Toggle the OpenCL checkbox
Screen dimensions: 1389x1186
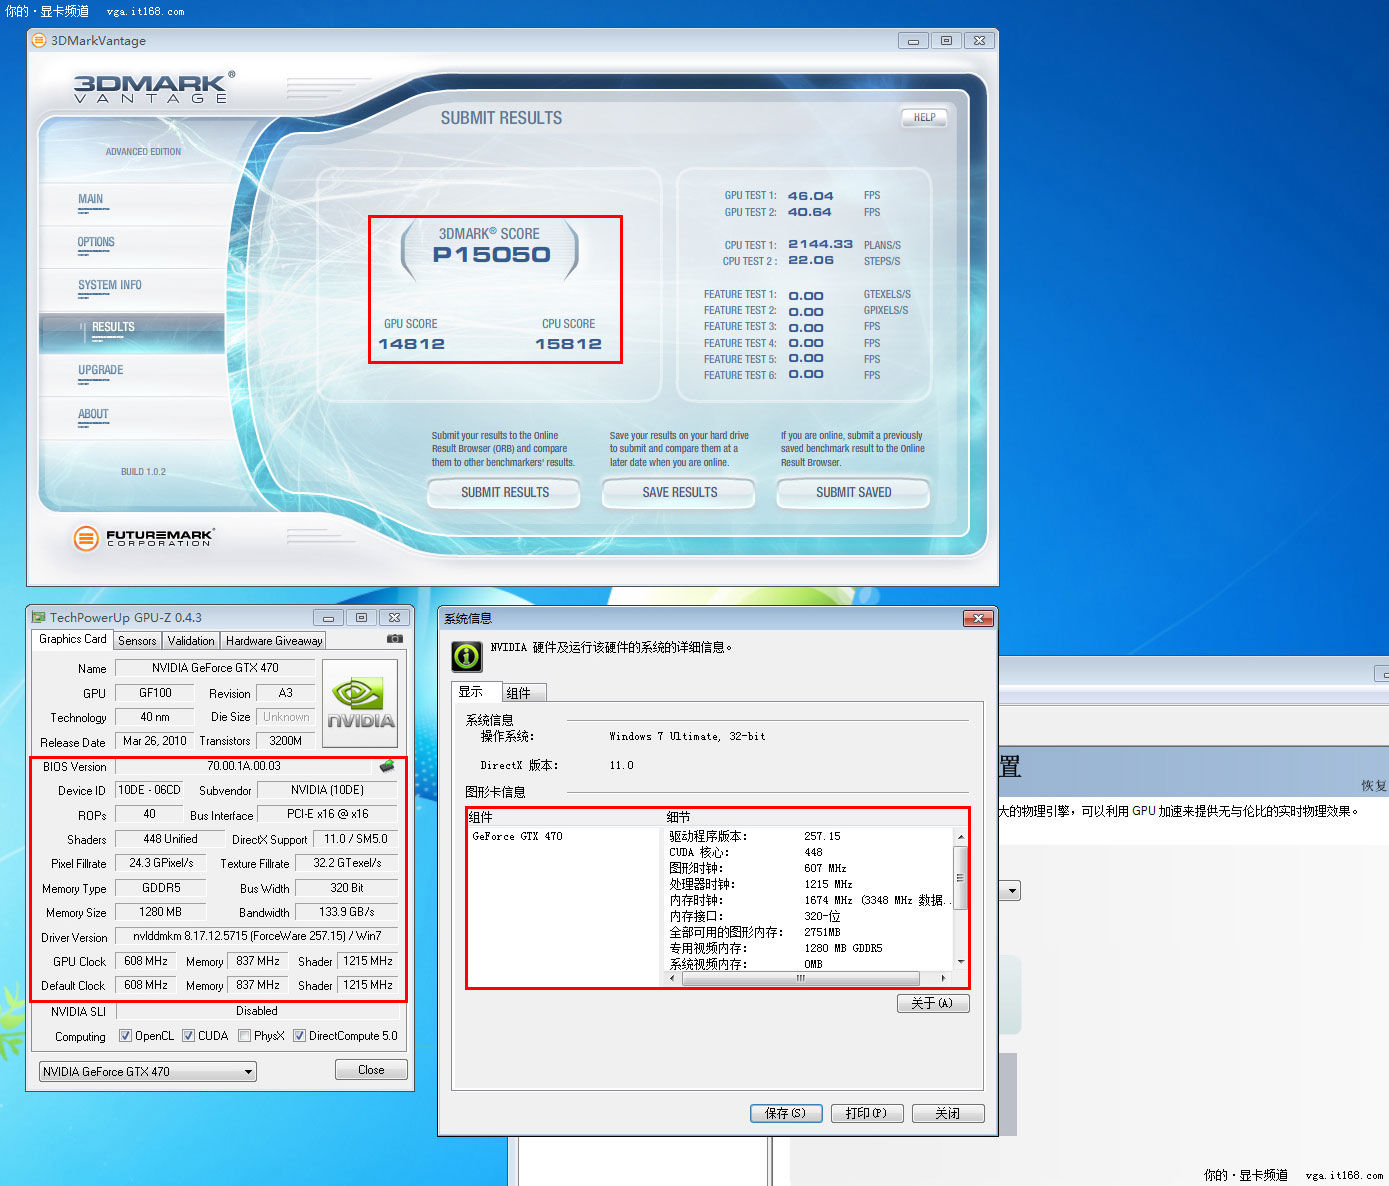pyautogui.click(x=125, y=1036)
